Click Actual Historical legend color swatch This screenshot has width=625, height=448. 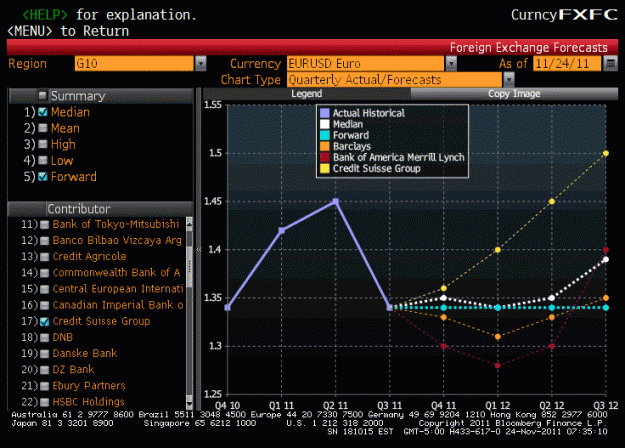click(325, 113)
